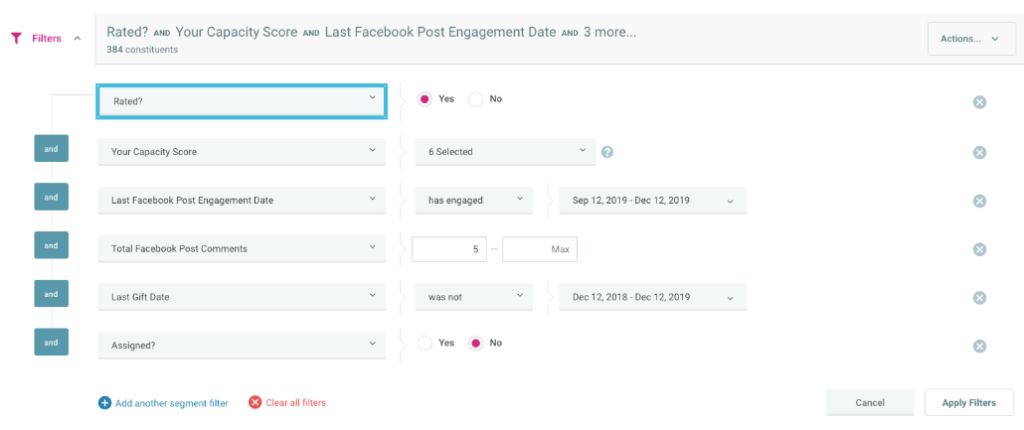Remove the Your Capacity Score filter
This screenshot has width=1024, height=430.
[x=980, y=152]
